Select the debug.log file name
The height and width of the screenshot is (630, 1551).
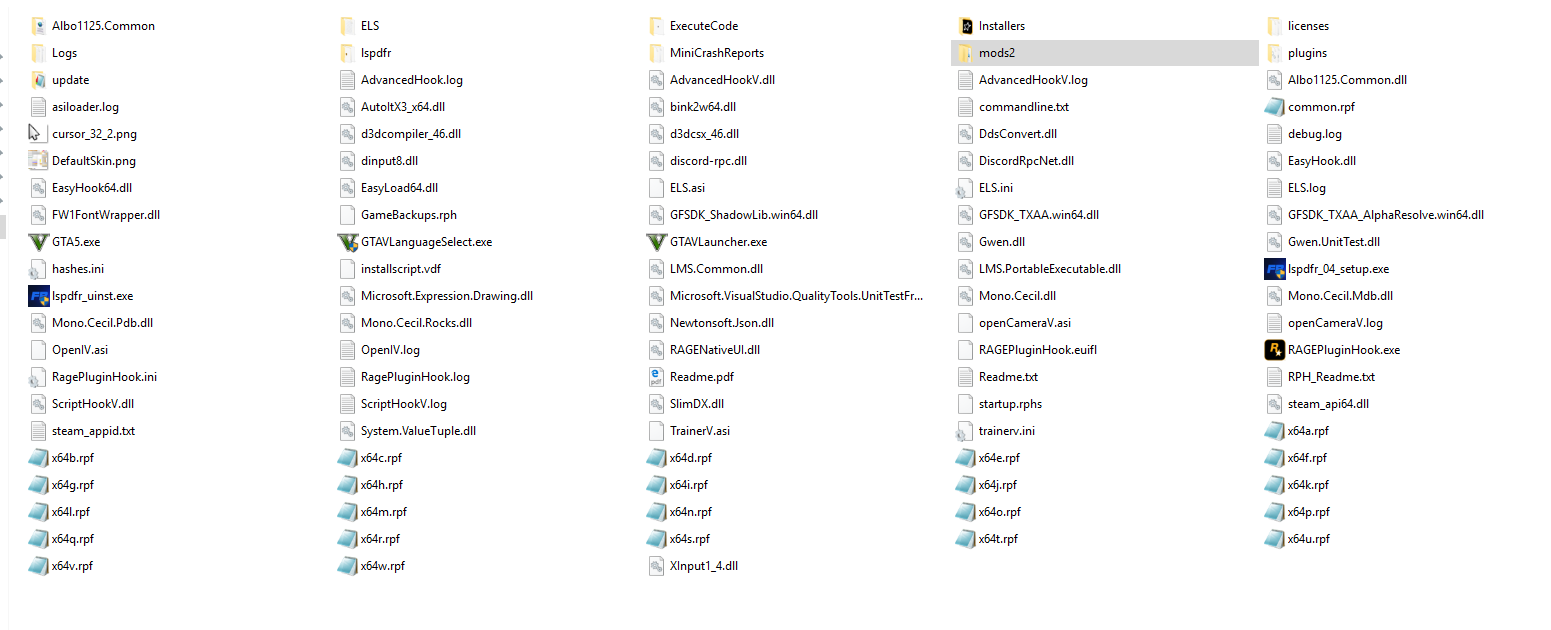point(1314,134)
